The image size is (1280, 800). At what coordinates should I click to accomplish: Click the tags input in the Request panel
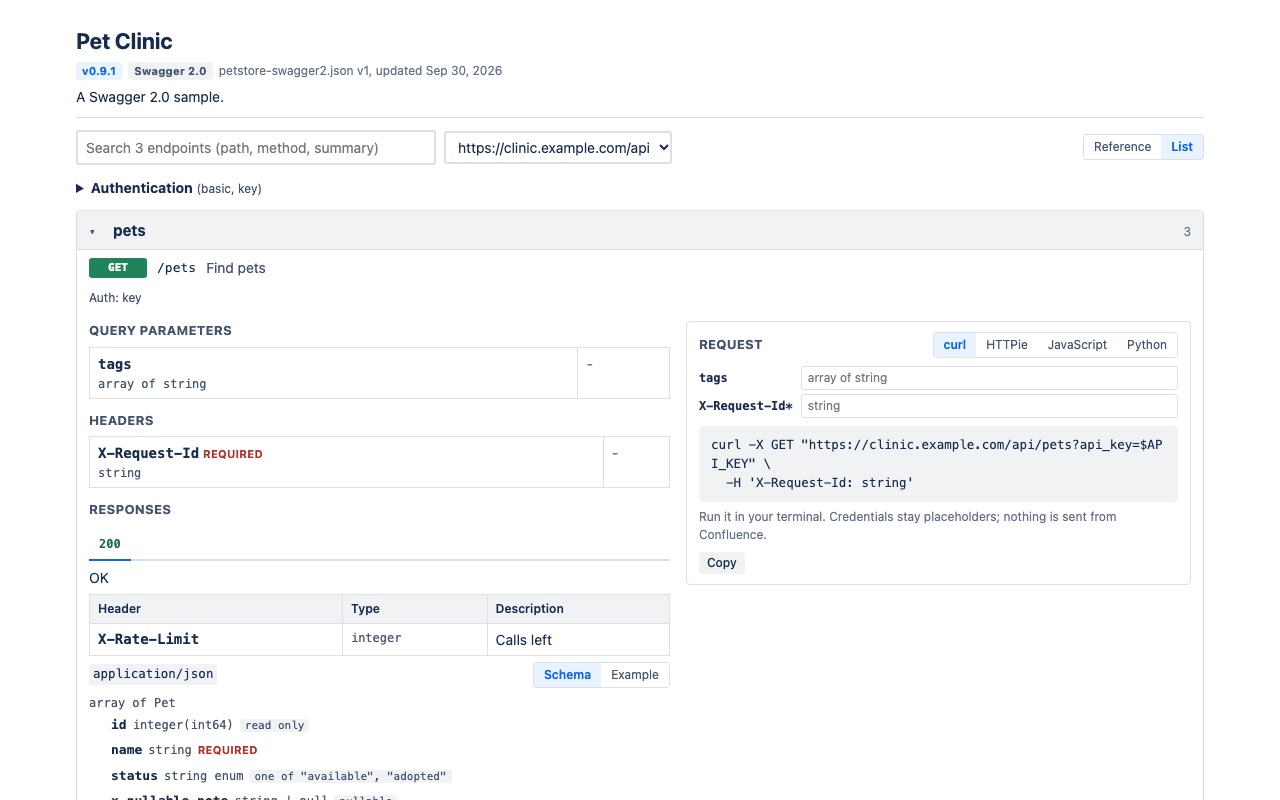point(989,378)
